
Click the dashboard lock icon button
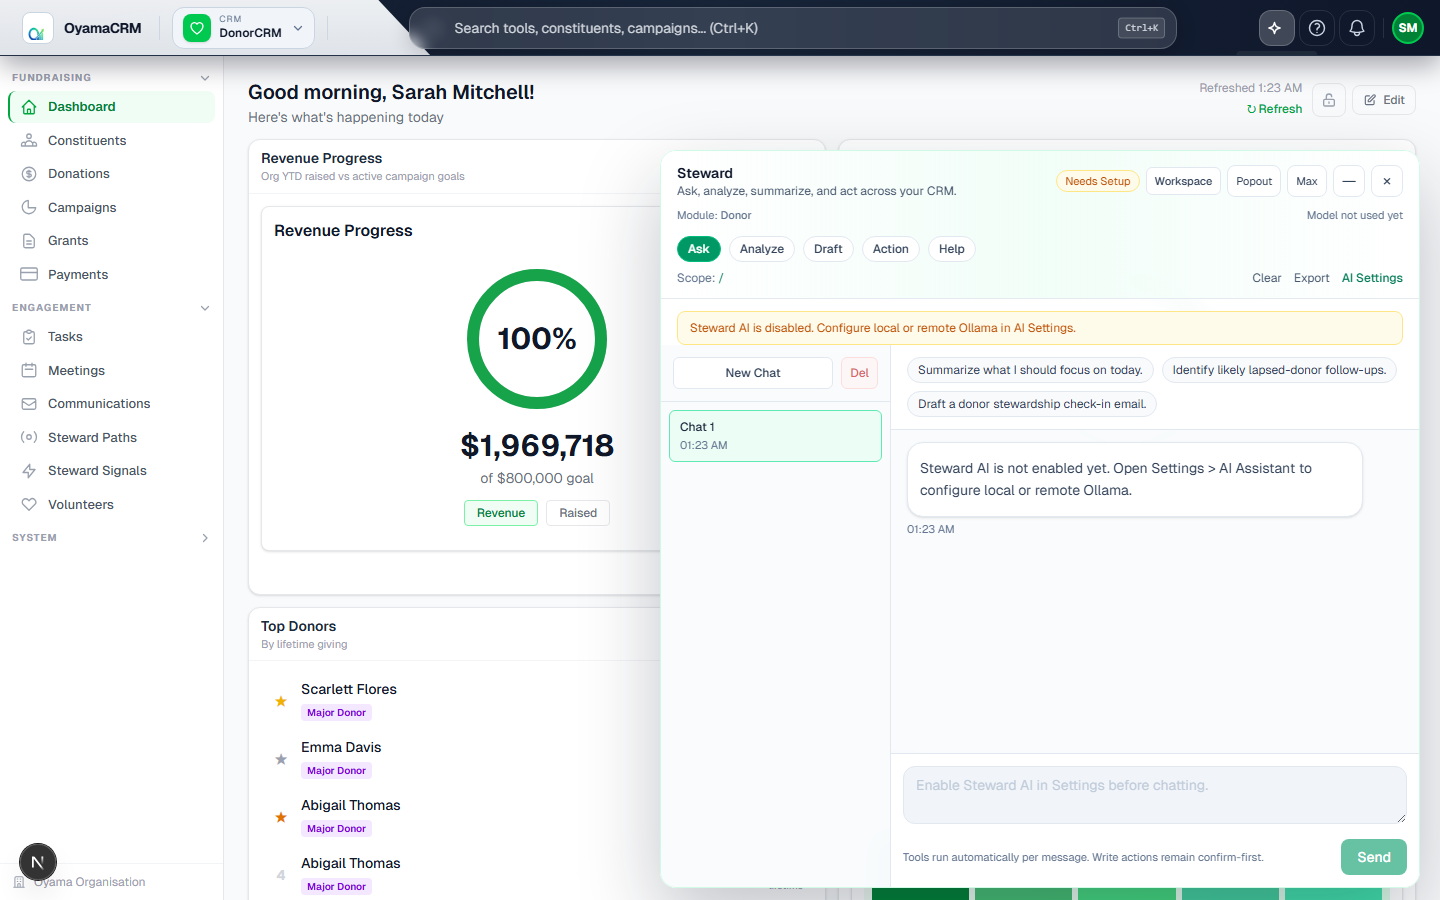[x=1329, y=100]
